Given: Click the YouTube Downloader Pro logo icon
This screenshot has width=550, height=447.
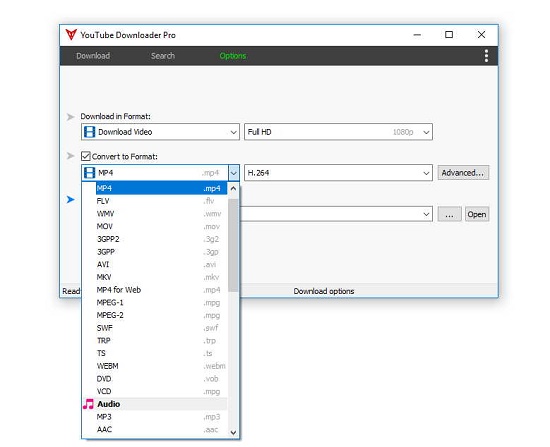Looking at the screenshot, I should (71, 34).
